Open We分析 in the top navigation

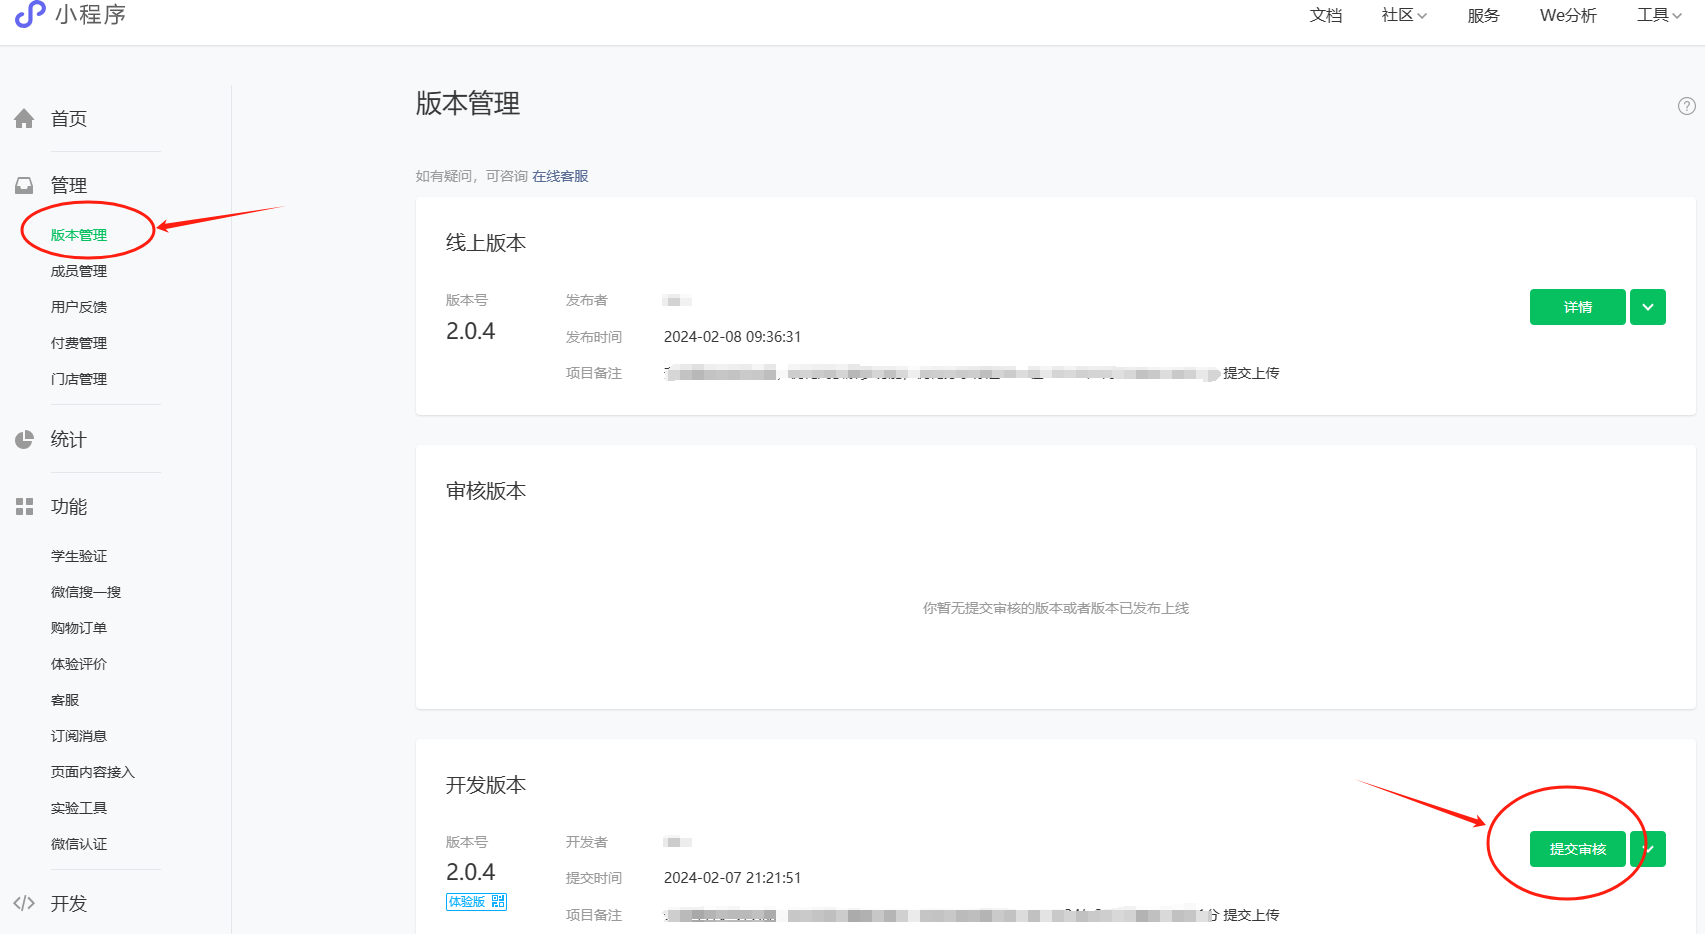pos(1567,15)
